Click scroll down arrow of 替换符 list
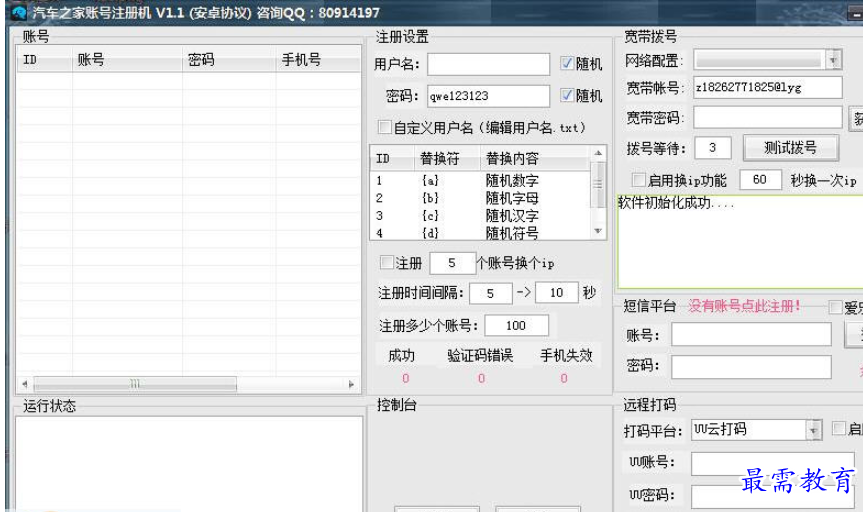 (x=598, y=232)
